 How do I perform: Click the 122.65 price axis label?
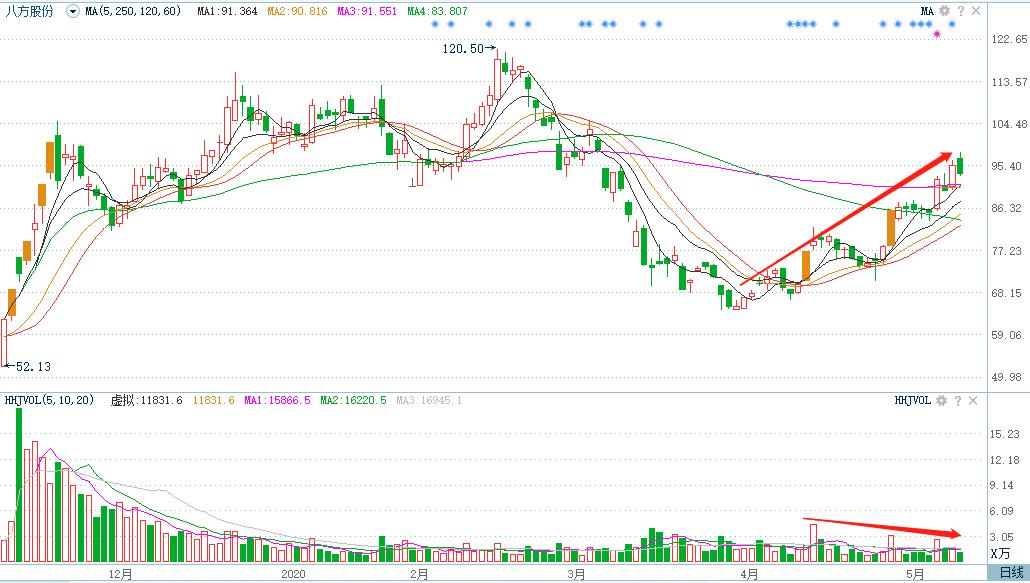[1009, 39]
